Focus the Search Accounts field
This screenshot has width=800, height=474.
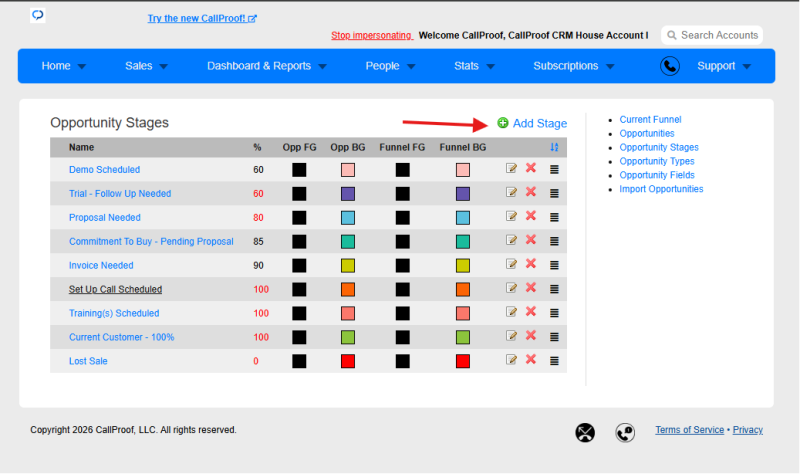[x=712, y=35]
